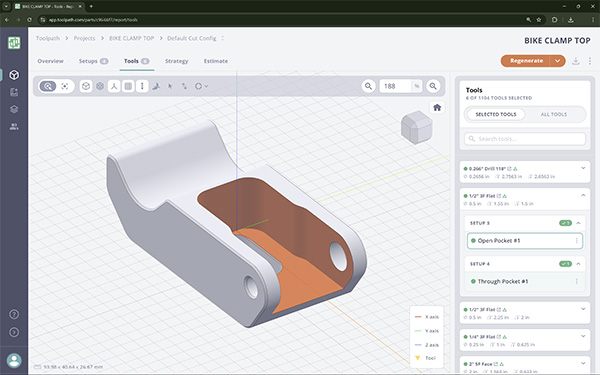
Task: Select the ALL TOOLS toggle
Action: (554, 114)
